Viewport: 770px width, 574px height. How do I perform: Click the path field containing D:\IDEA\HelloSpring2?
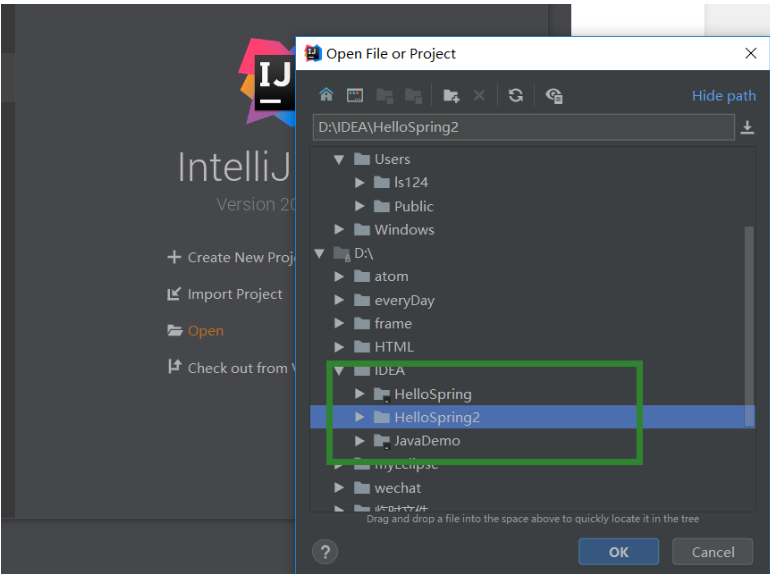click(523, 127)
